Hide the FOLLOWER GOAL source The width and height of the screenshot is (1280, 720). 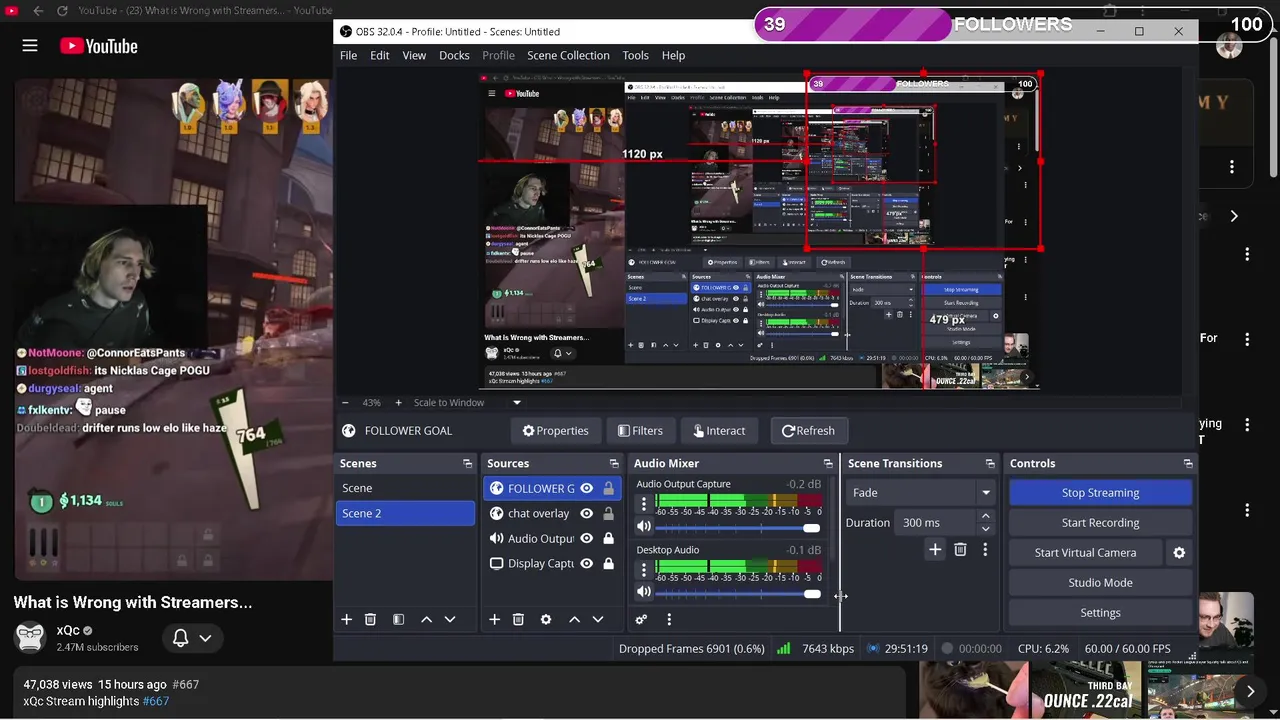(x=587, y=488)
